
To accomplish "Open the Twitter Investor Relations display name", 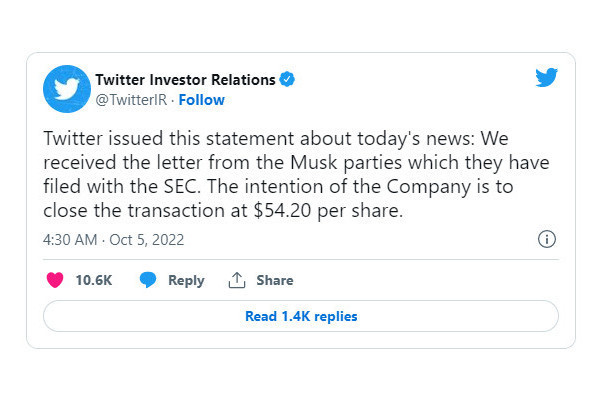I will (185, 80).
